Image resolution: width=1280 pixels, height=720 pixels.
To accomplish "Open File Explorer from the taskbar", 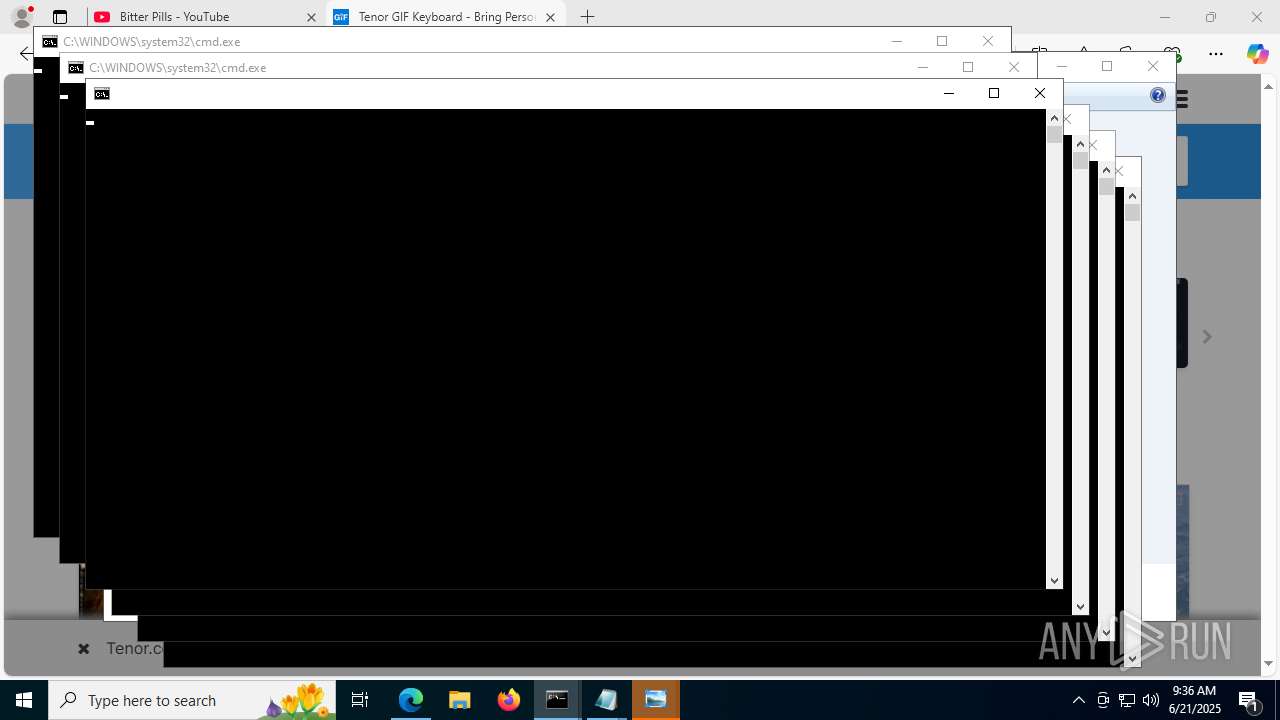I will [x=460, y=700].
